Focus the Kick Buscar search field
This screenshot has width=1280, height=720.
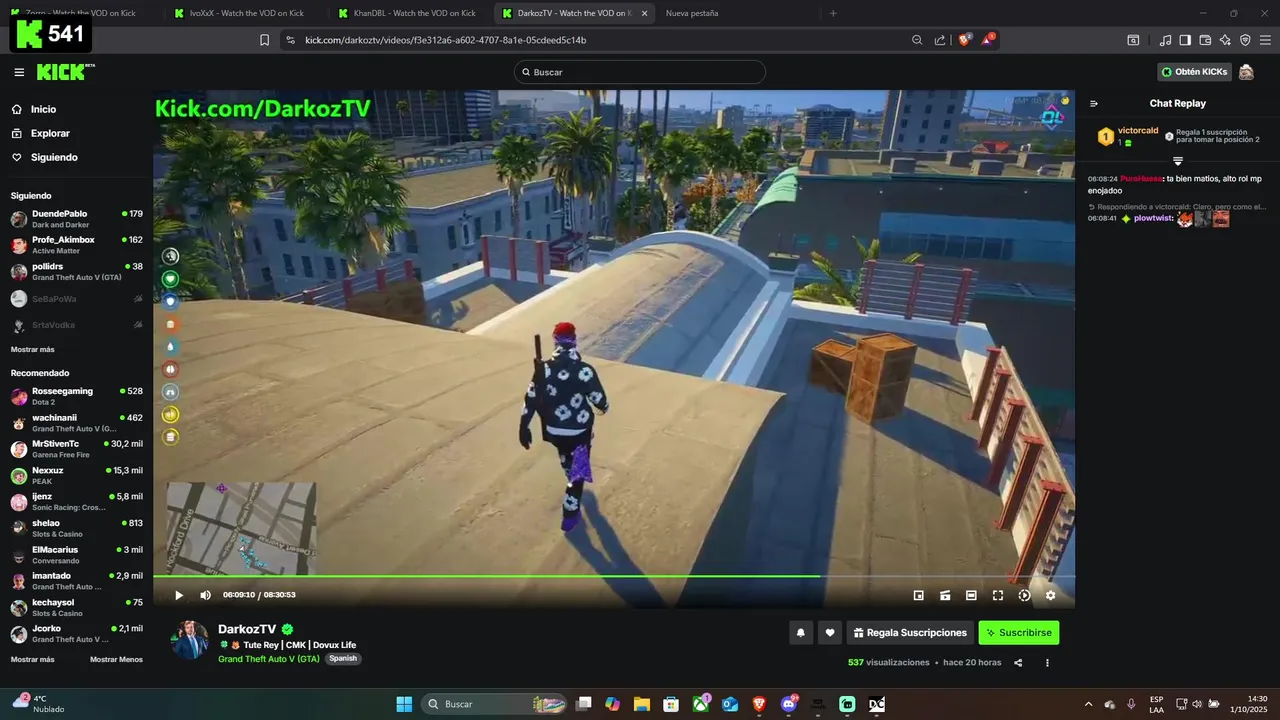click(640, 72)
